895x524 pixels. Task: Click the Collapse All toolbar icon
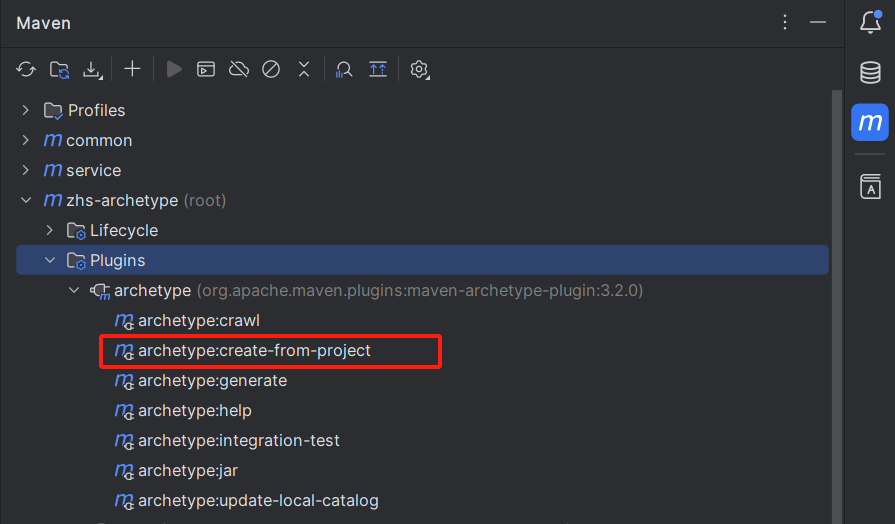(304, 69)
